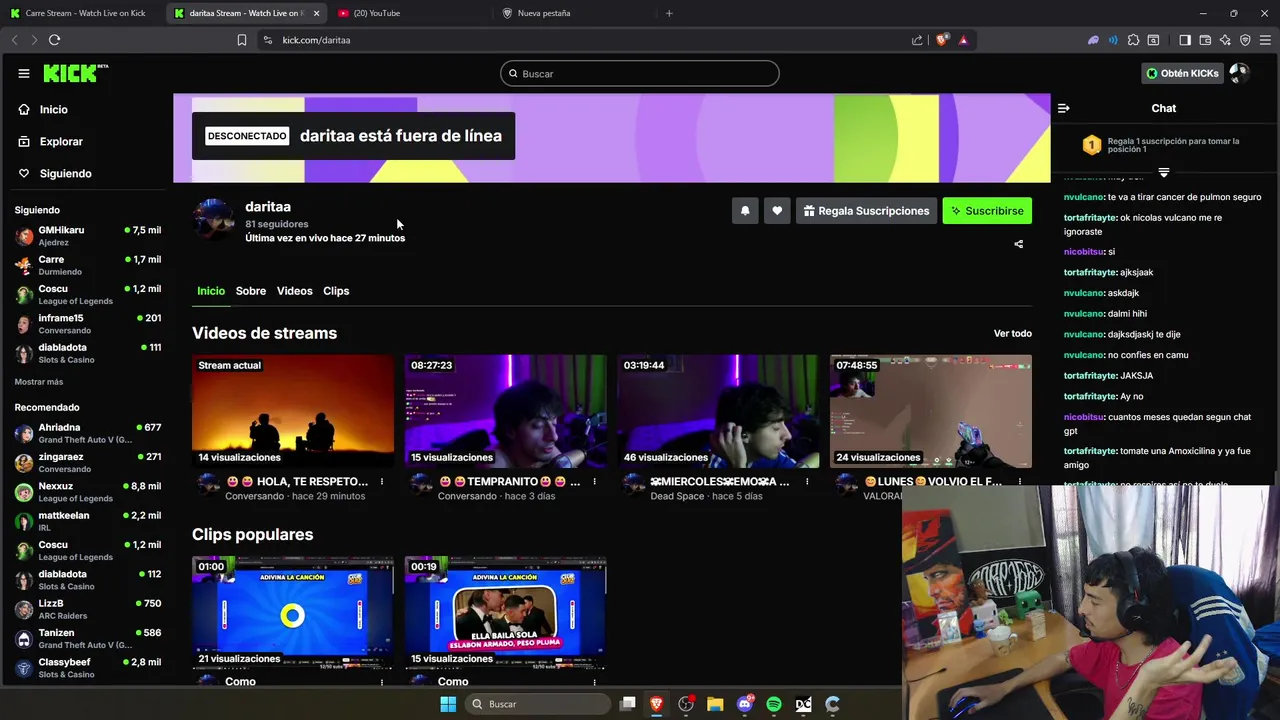Click the Kick search field
This screenshot has width=1280, height=720.
click(640, 73)
